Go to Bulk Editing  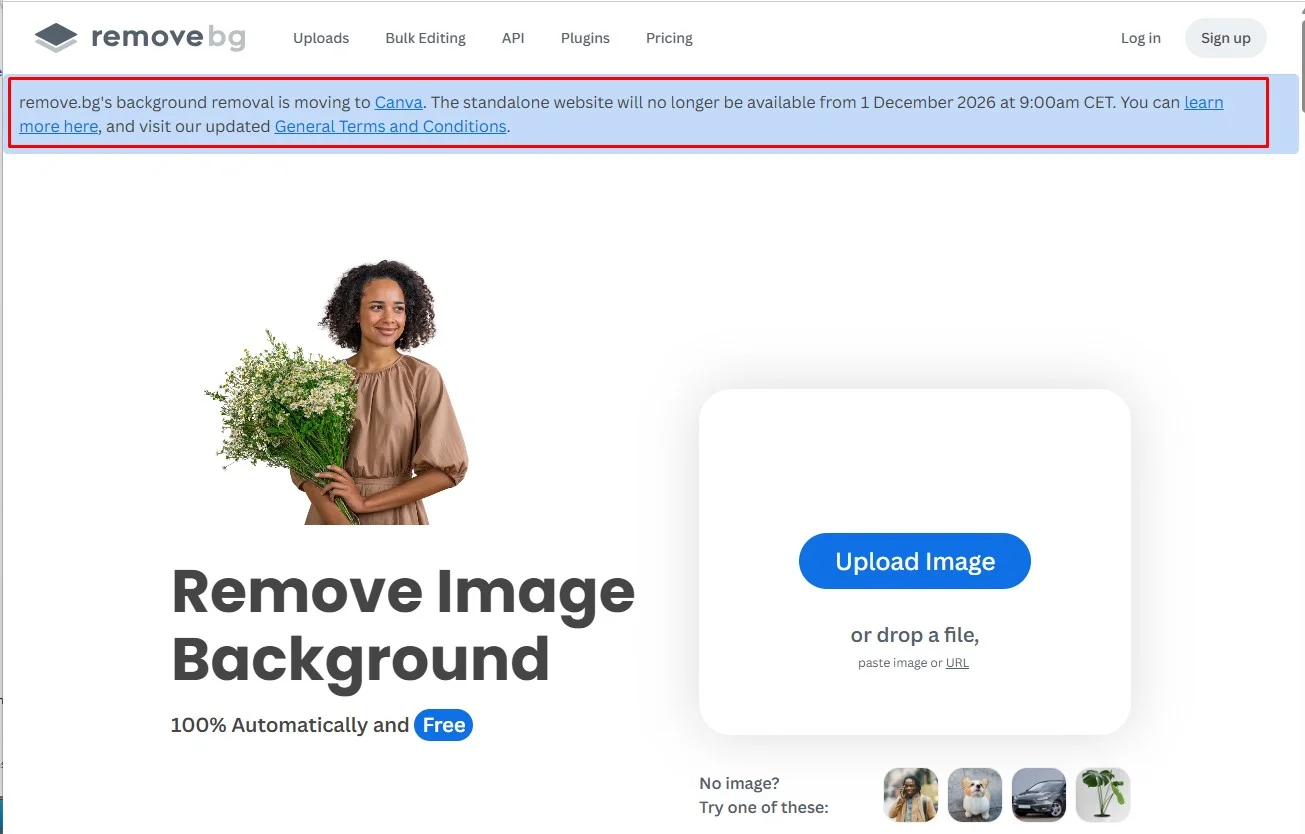tap(425, 38)
